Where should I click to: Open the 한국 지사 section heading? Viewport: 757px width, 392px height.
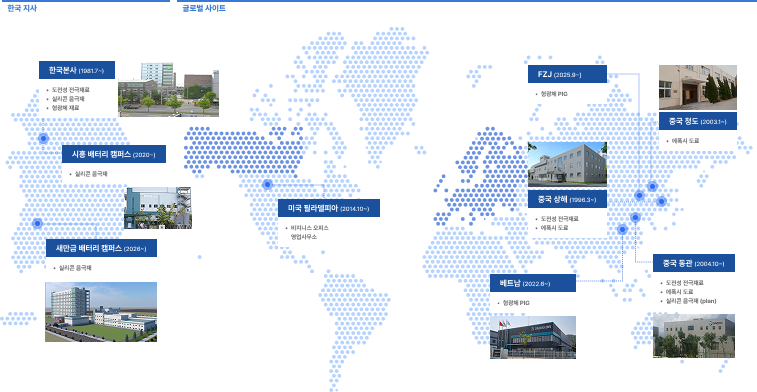(22, 8)
